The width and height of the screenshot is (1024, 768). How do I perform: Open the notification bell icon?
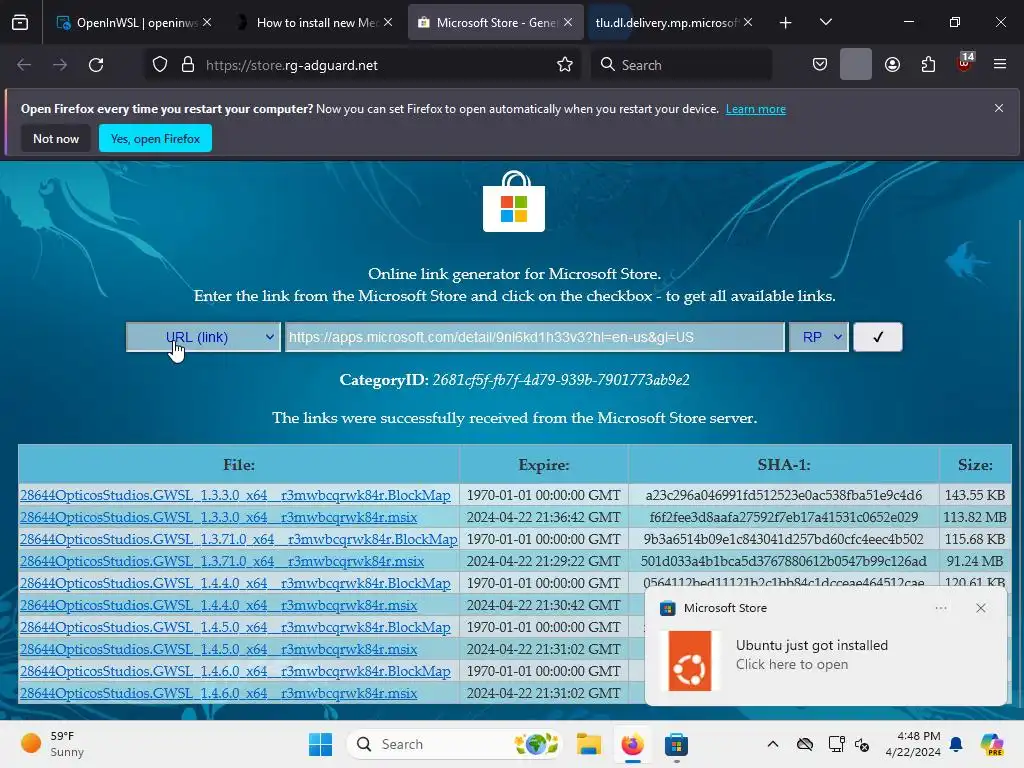956,744
